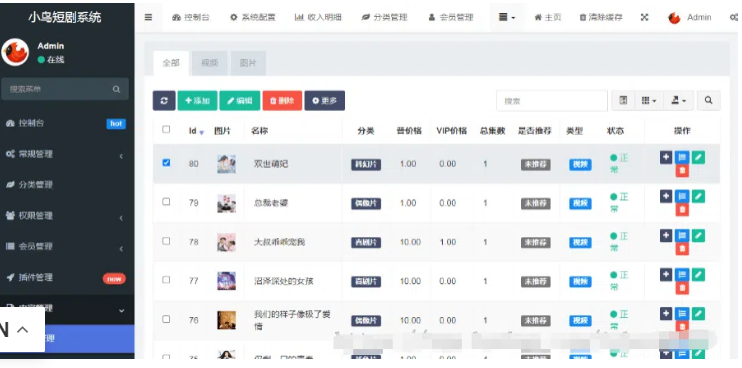Click the magnifier icon in sidebar search box

116,89
